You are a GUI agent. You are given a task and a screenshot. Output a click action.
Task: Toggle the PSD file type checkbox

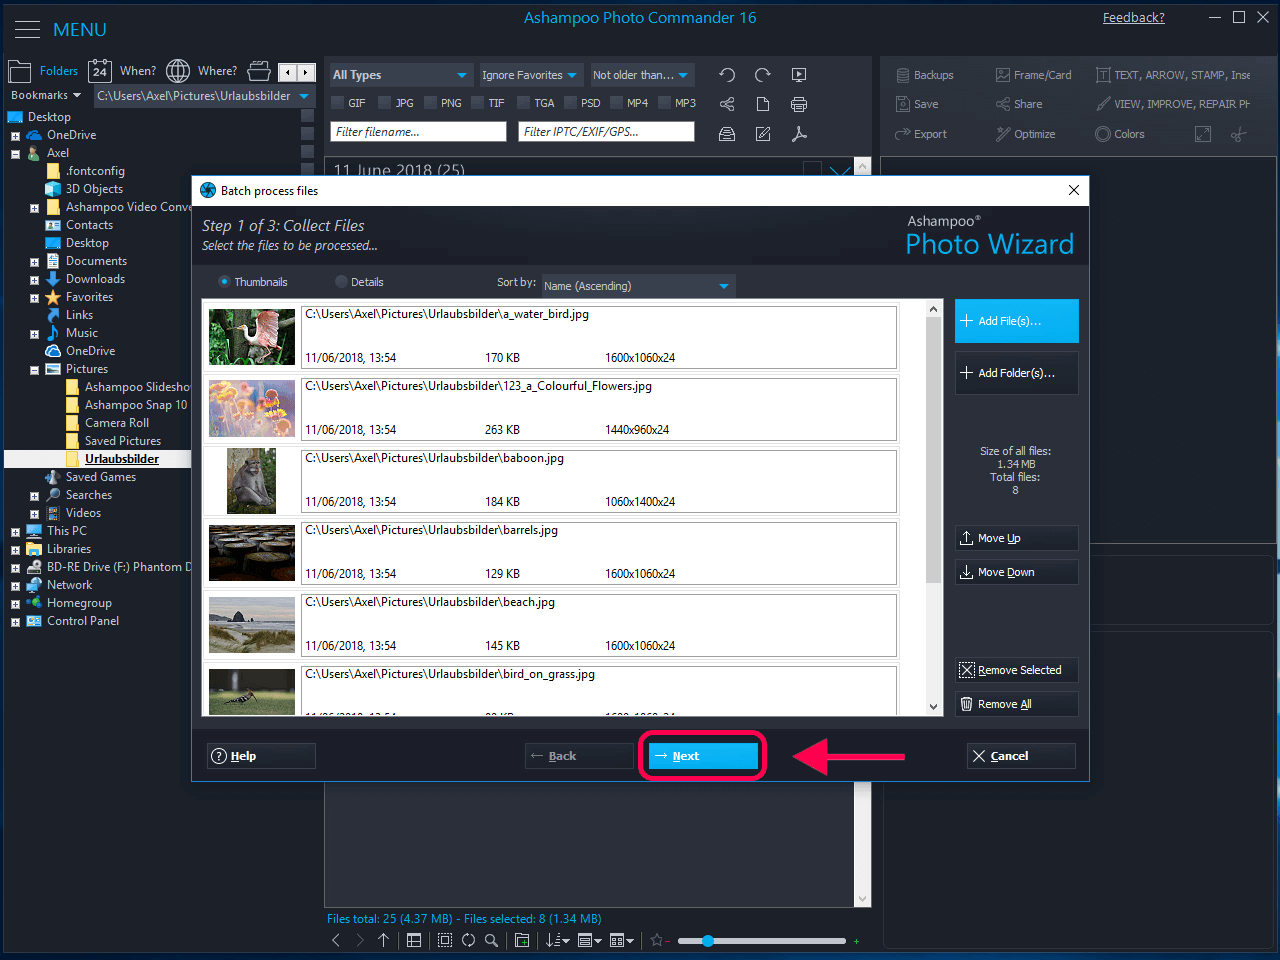570,103
